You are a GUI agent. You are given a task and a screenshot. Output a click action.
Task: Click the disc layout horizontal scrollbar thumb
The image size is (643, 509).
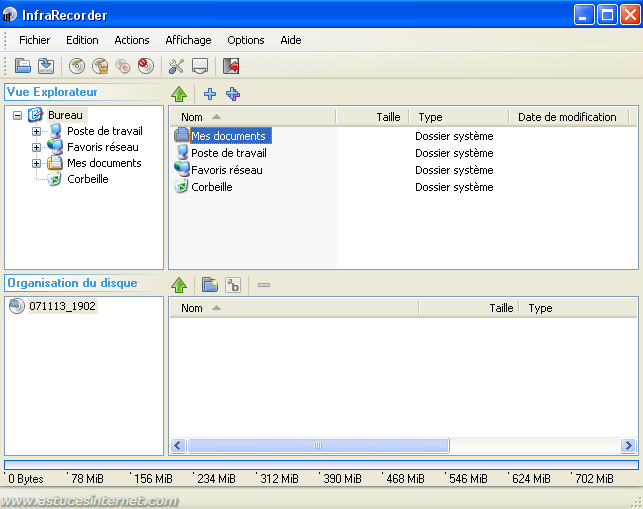[x=318, y=445]
